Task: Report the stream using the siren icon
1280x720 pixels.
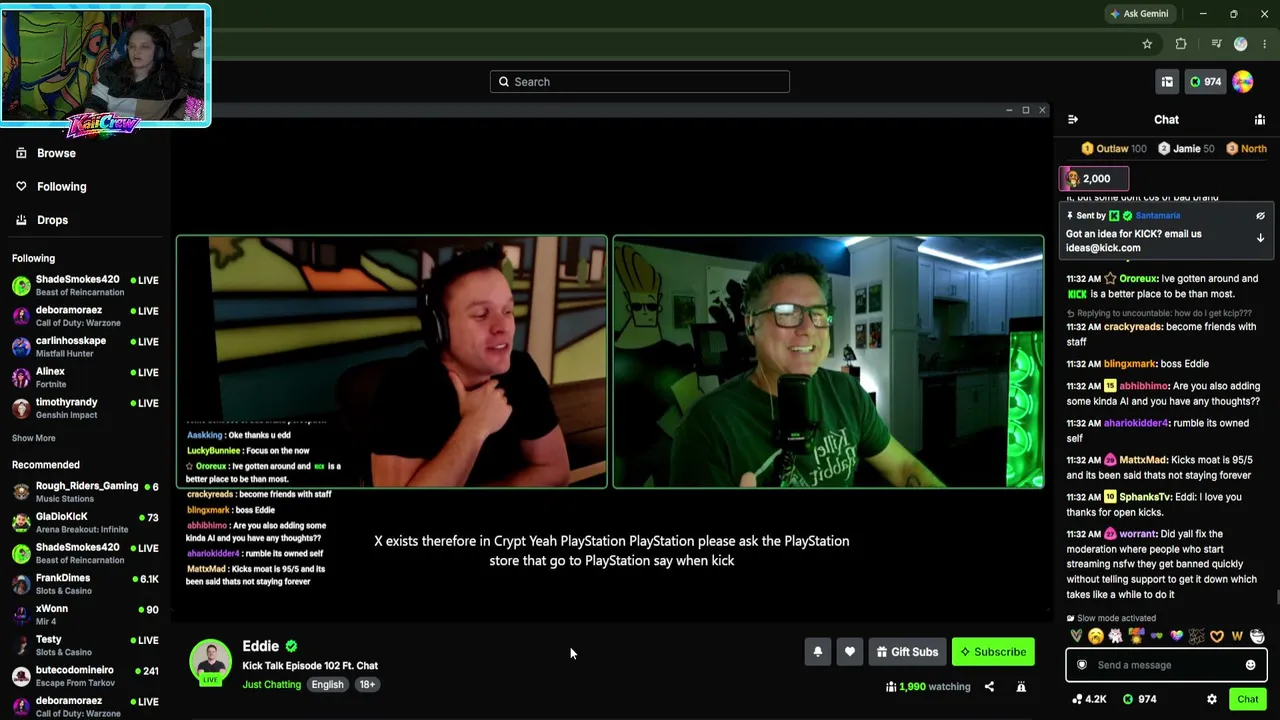Action: coord(1021,687)
